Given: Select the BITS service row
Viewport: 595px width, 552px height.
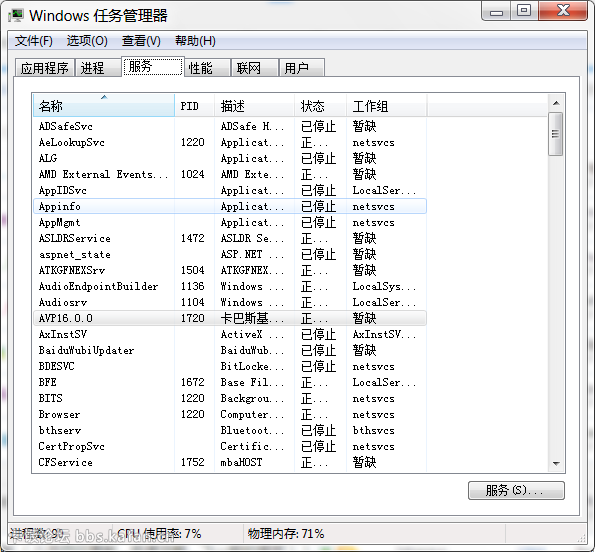Looking at the screenshot, I should (230, 398).
